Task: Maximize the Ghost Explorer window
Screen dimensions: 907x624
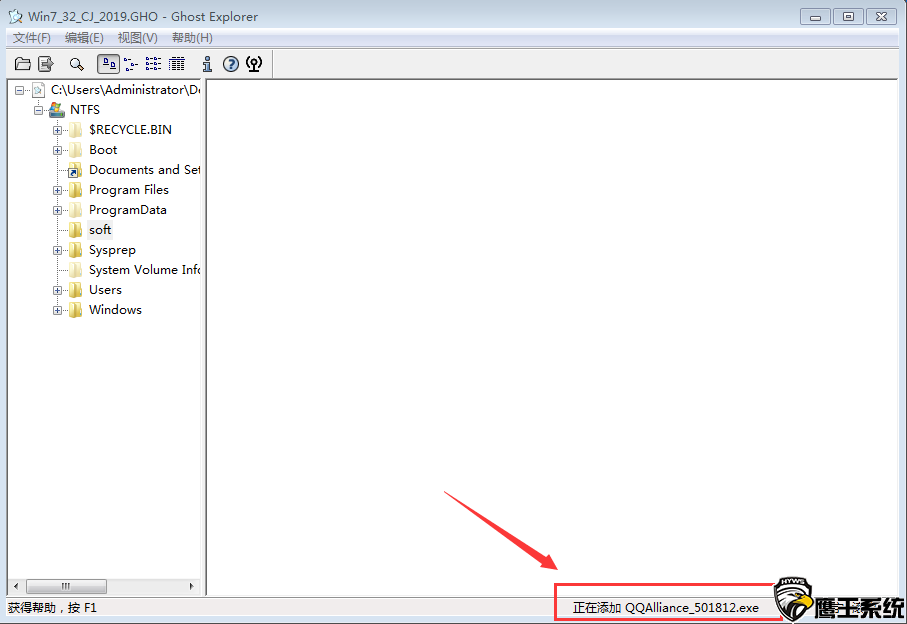Action: tap(849, 17)
